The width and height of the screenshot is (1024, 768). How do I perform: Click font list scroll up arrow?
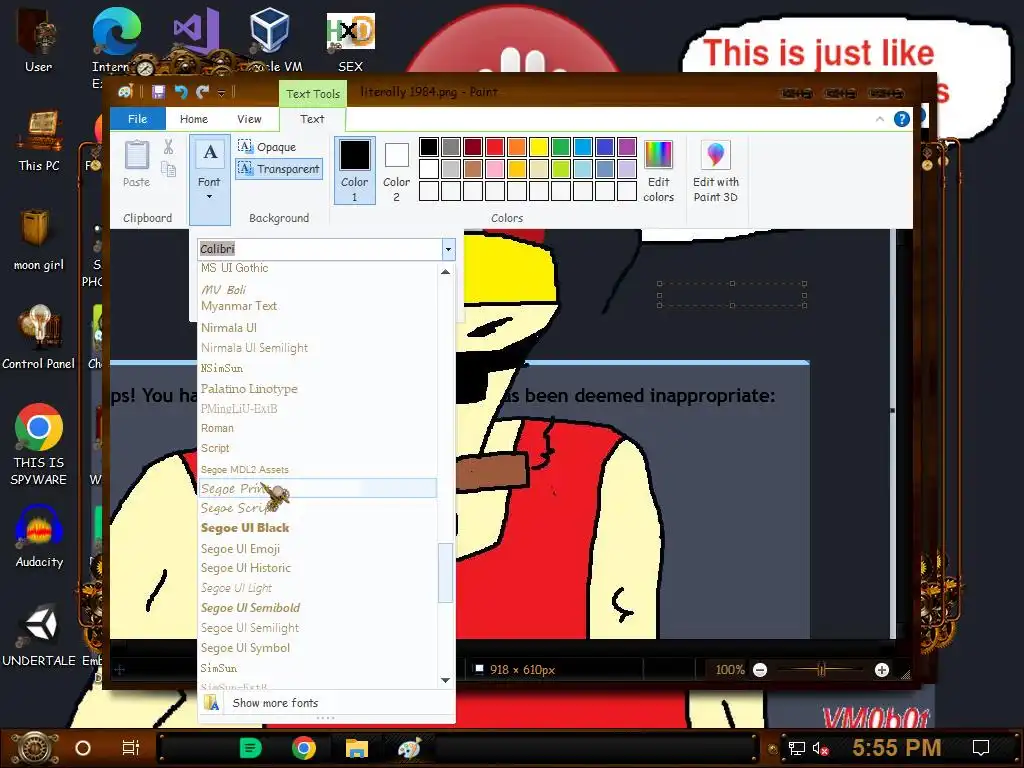(445, 272)
